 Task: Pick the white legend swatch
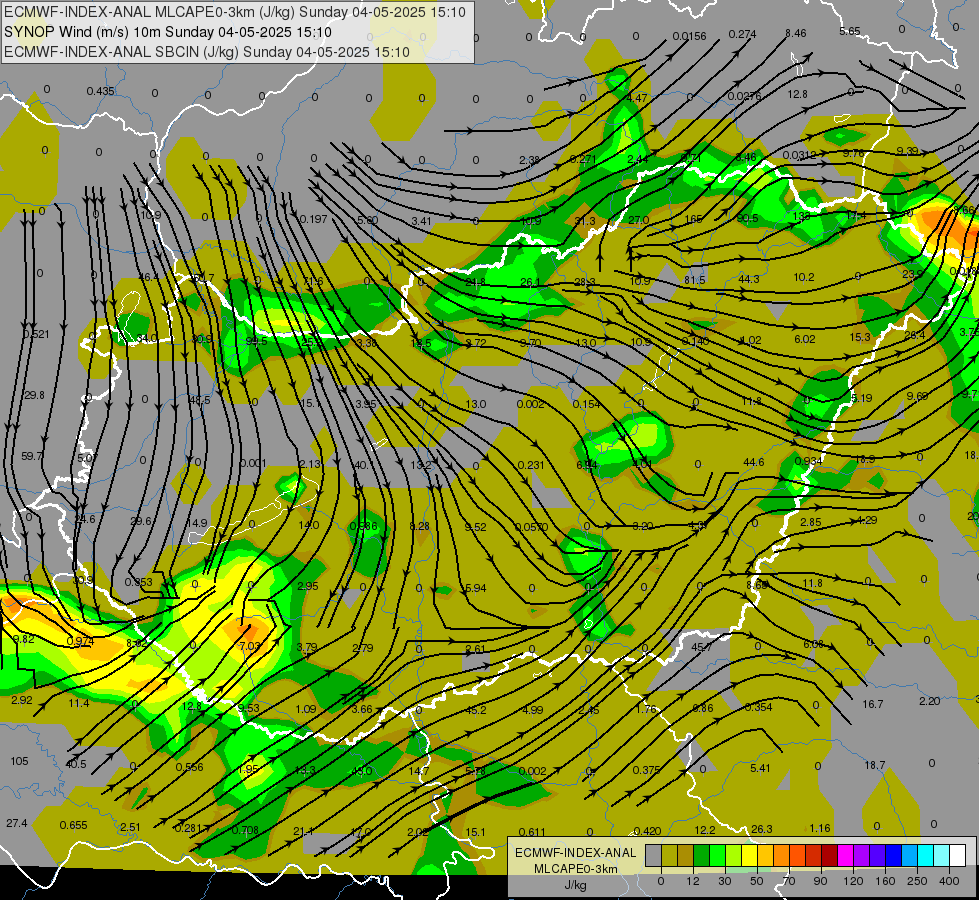point(958,856)
